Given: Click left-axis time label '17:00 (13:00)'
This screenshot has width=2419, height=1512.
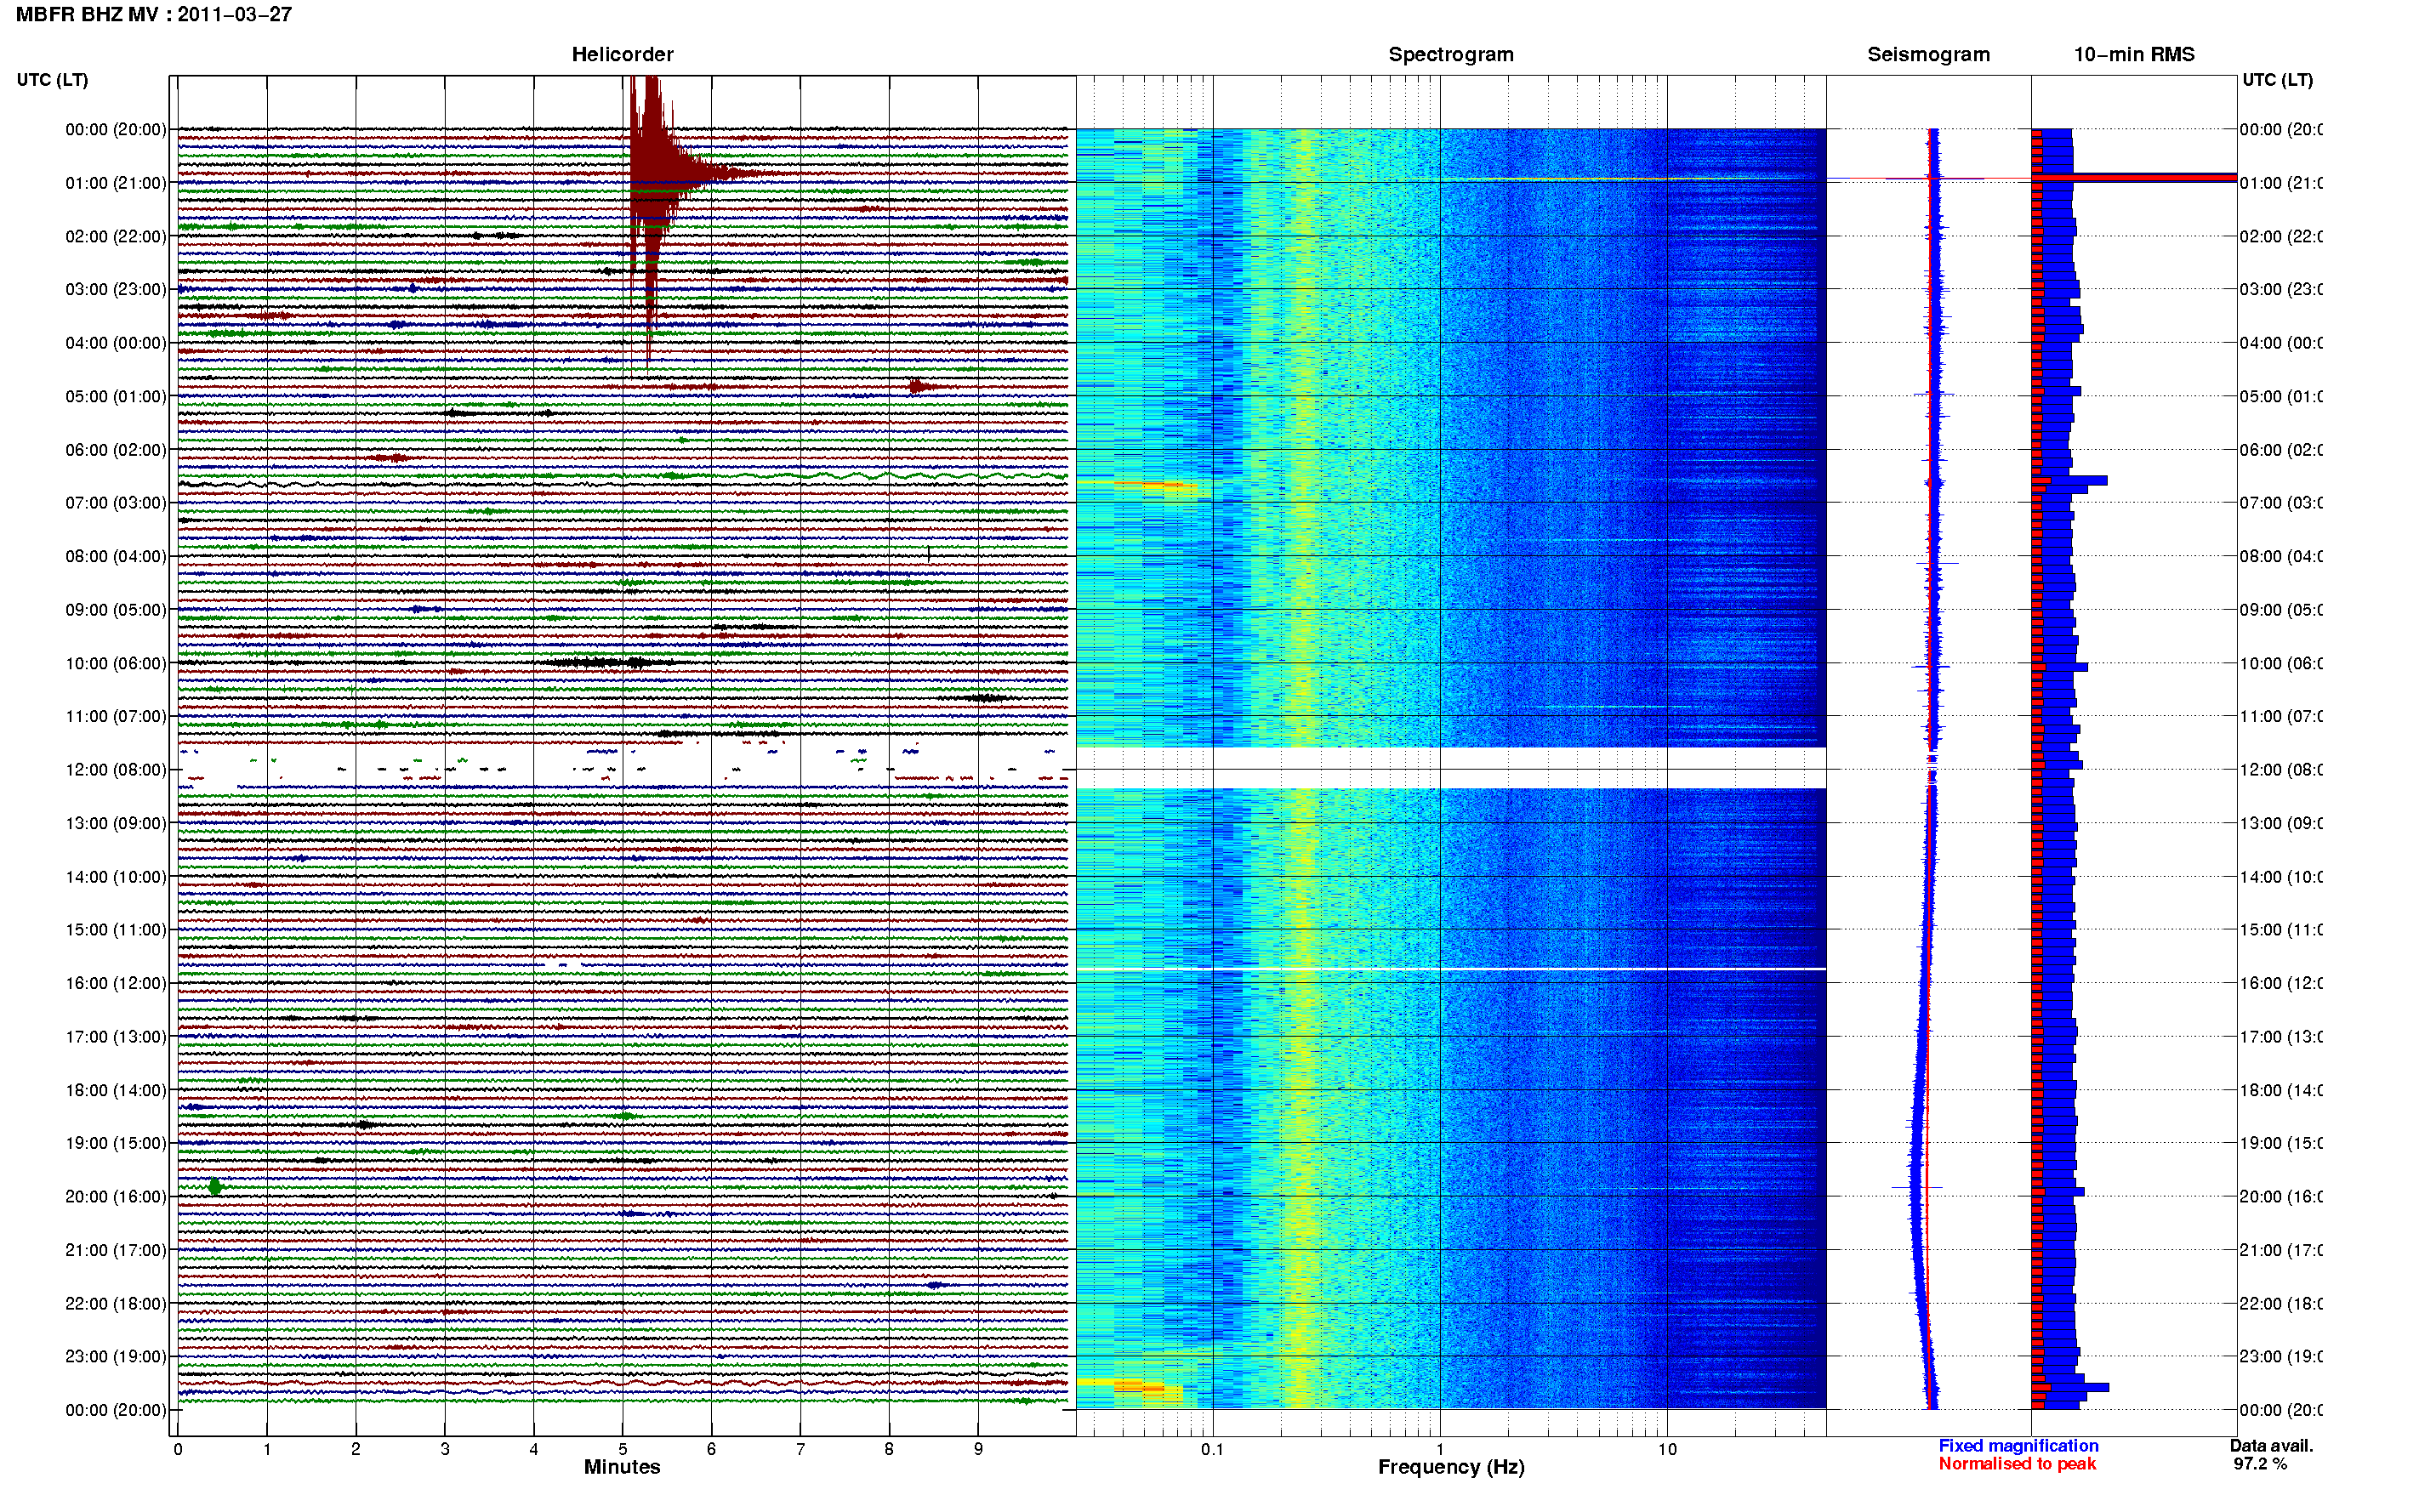Looking at the screenshot, I should (116, 1036).
